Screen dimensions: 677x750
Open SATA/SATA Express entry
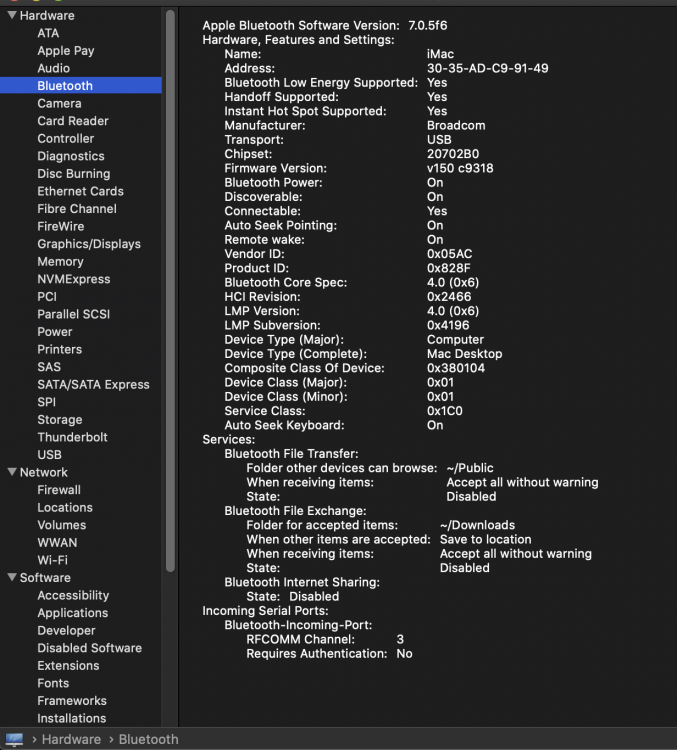click(x=93, y=385)
